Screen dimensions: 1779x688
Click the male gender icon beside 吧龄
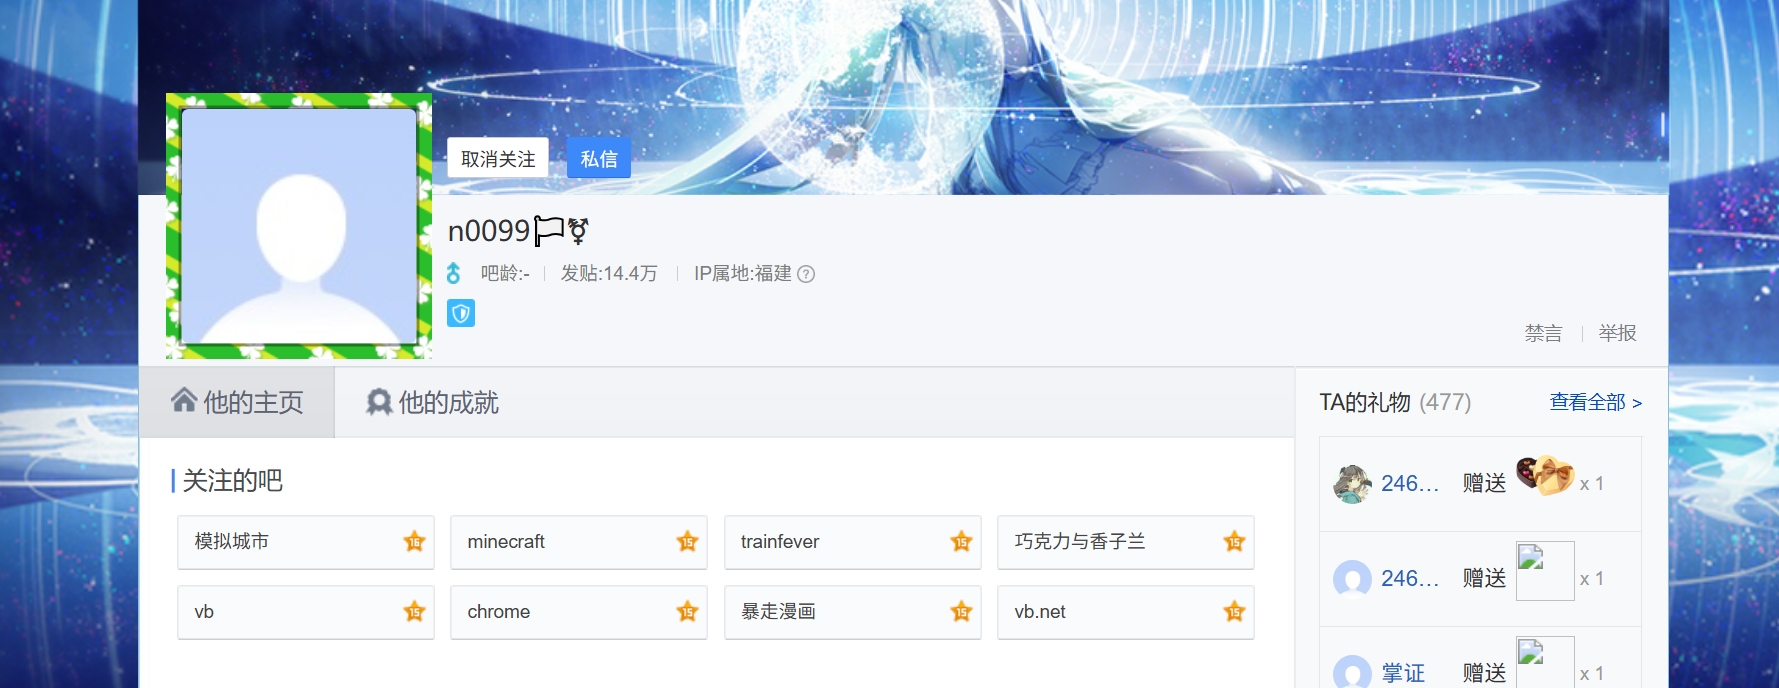point(454,273)
